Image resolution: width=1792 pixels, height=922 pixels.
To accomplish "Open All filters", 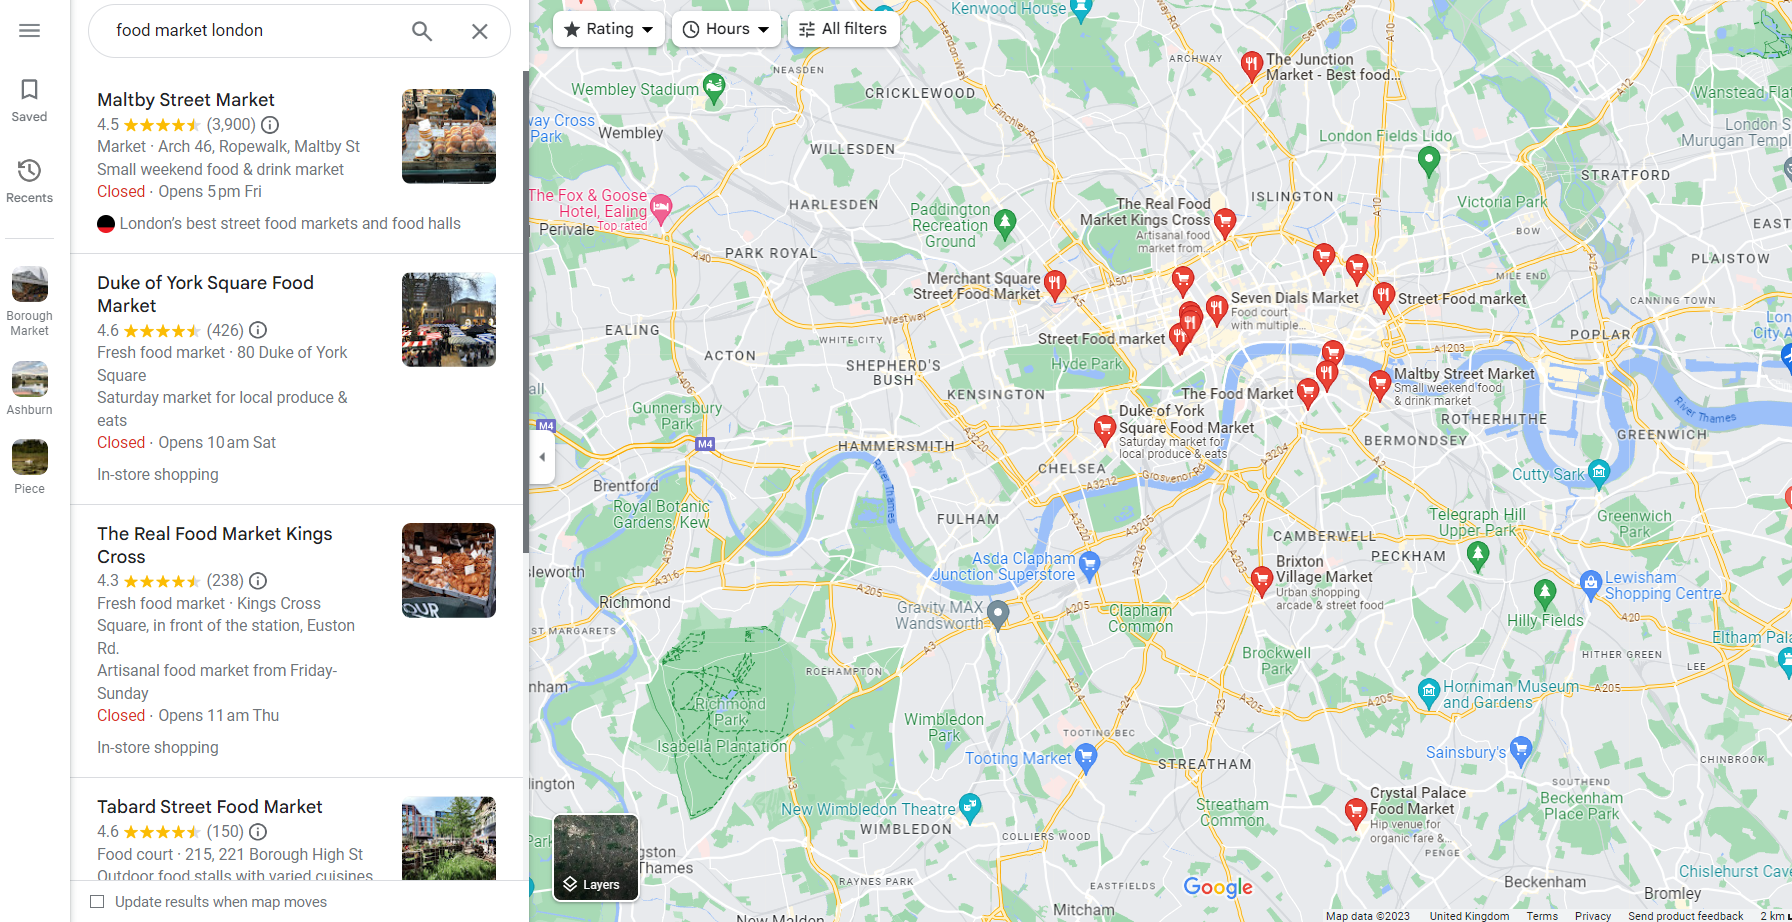I will tap(843, 29).
